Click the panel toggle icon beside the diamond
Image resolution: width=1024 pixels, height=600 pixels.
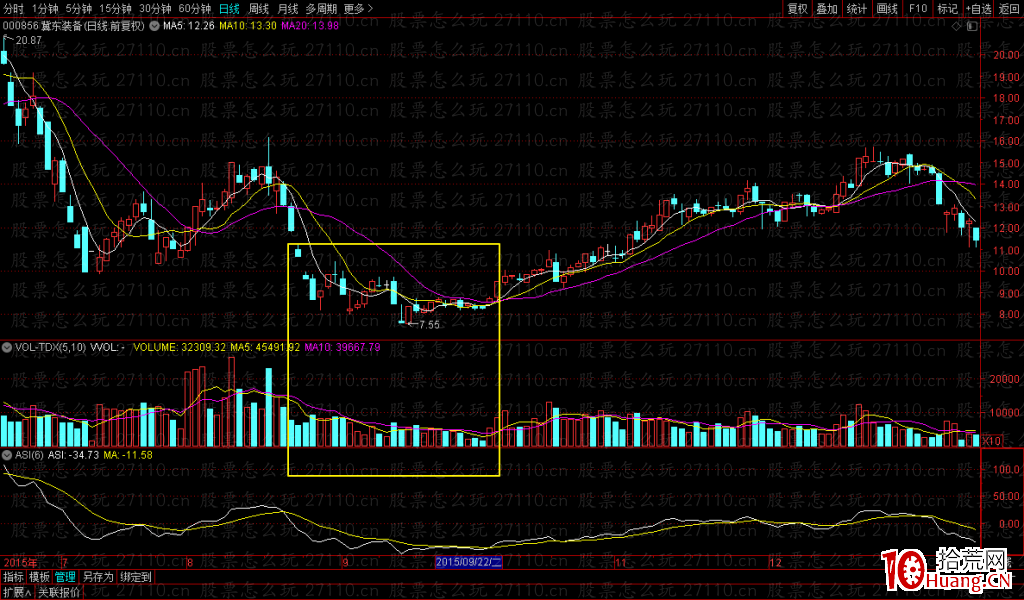coord(972,26)
